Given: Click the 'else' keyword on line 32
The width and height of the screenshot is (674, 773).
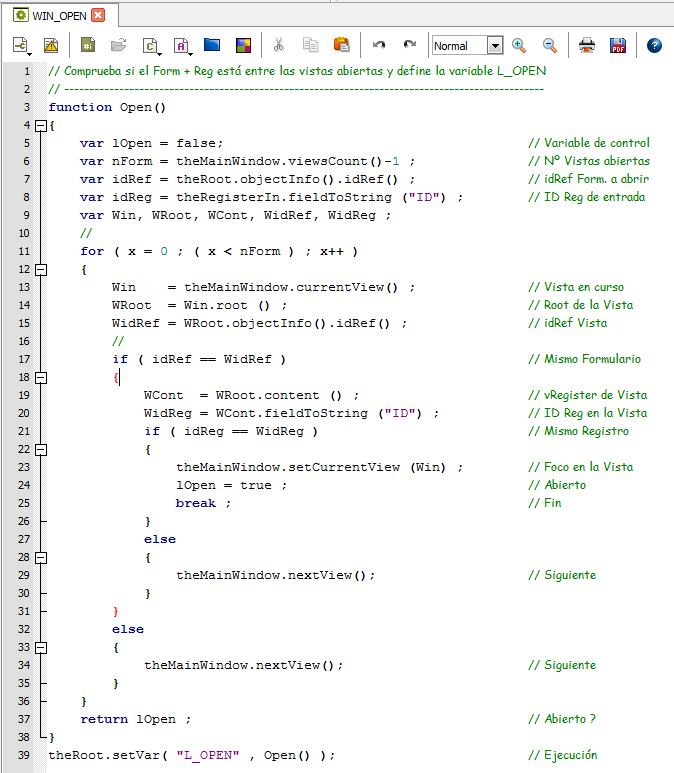Looking at the screenshot, I should 128,630.
